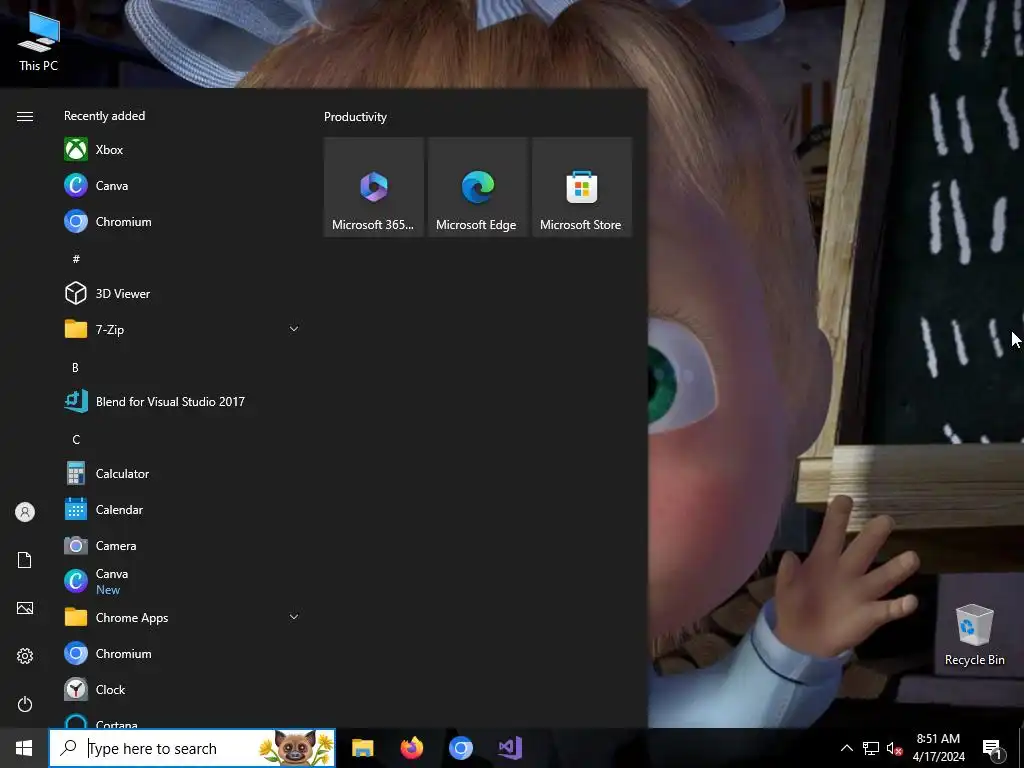This screenshot has width=1024, height=768.
Task: Launch Blend for Visual Studio 2017
Action: (x=182, y=402)
